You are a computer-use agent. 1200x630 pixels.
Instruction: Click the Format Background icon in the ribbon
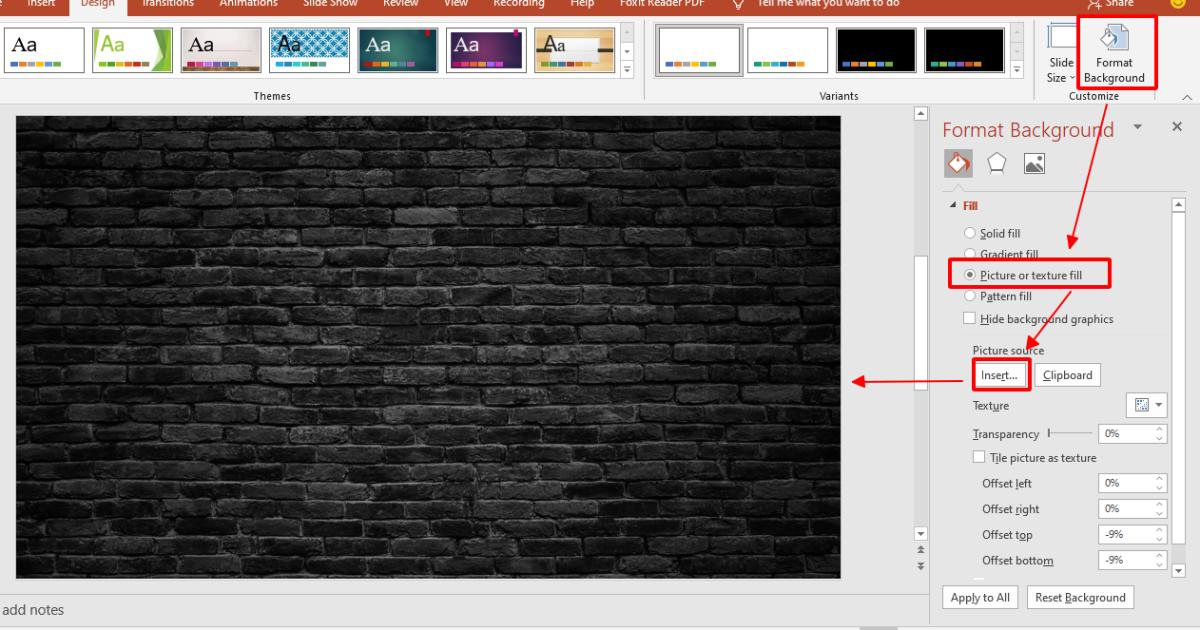coord(1113,50)
